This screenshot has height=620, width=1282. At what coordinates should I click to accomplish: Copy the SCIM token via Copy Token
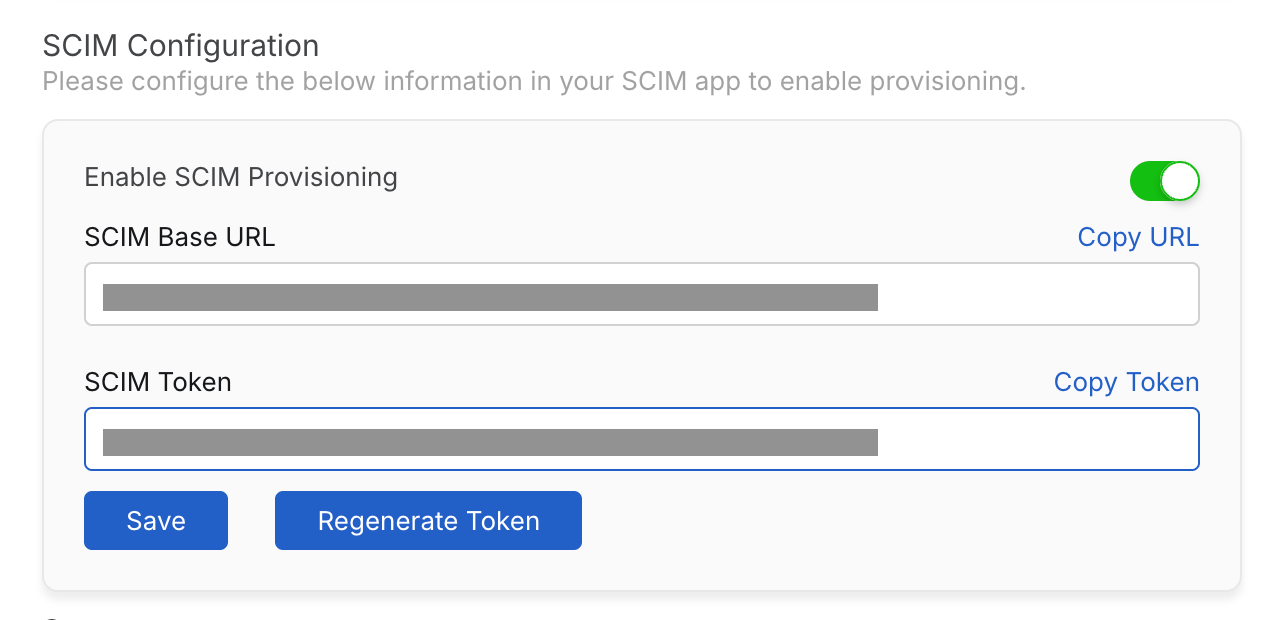click(1126, 382)
